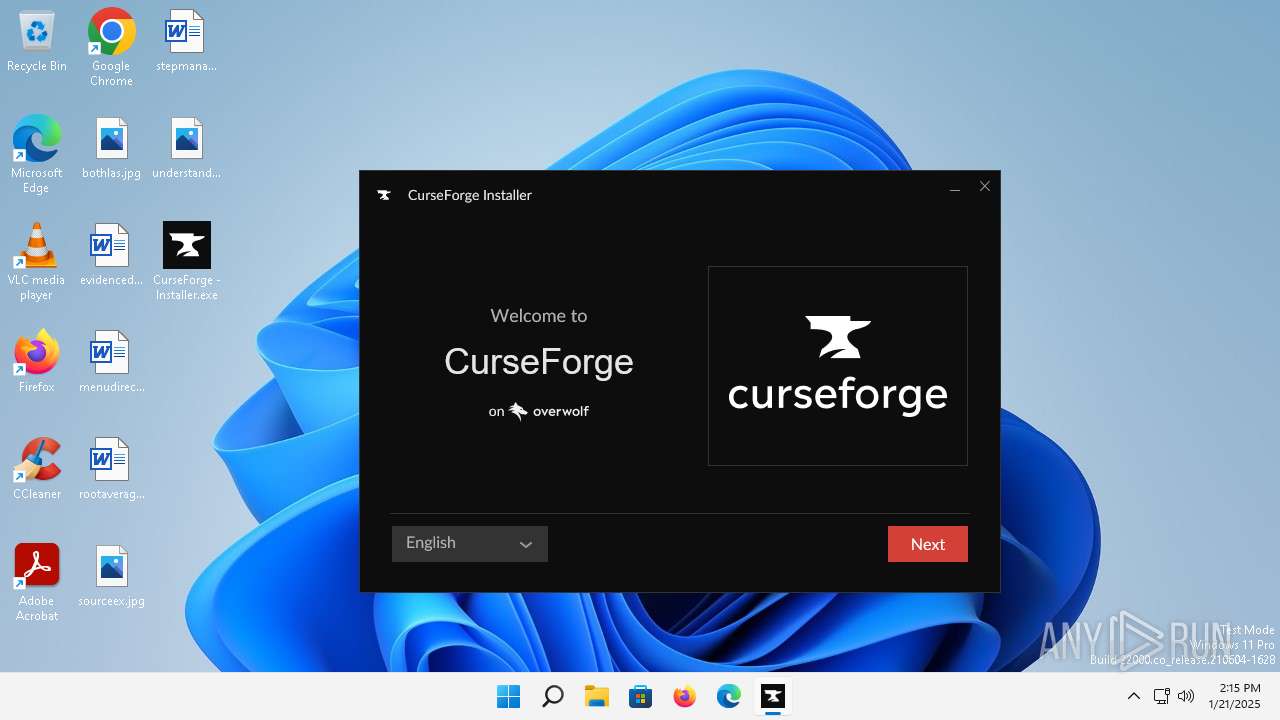Select Firefox desktop shortcut
The width and height of the screenshot is (1280, 720).
coord(37,361)
